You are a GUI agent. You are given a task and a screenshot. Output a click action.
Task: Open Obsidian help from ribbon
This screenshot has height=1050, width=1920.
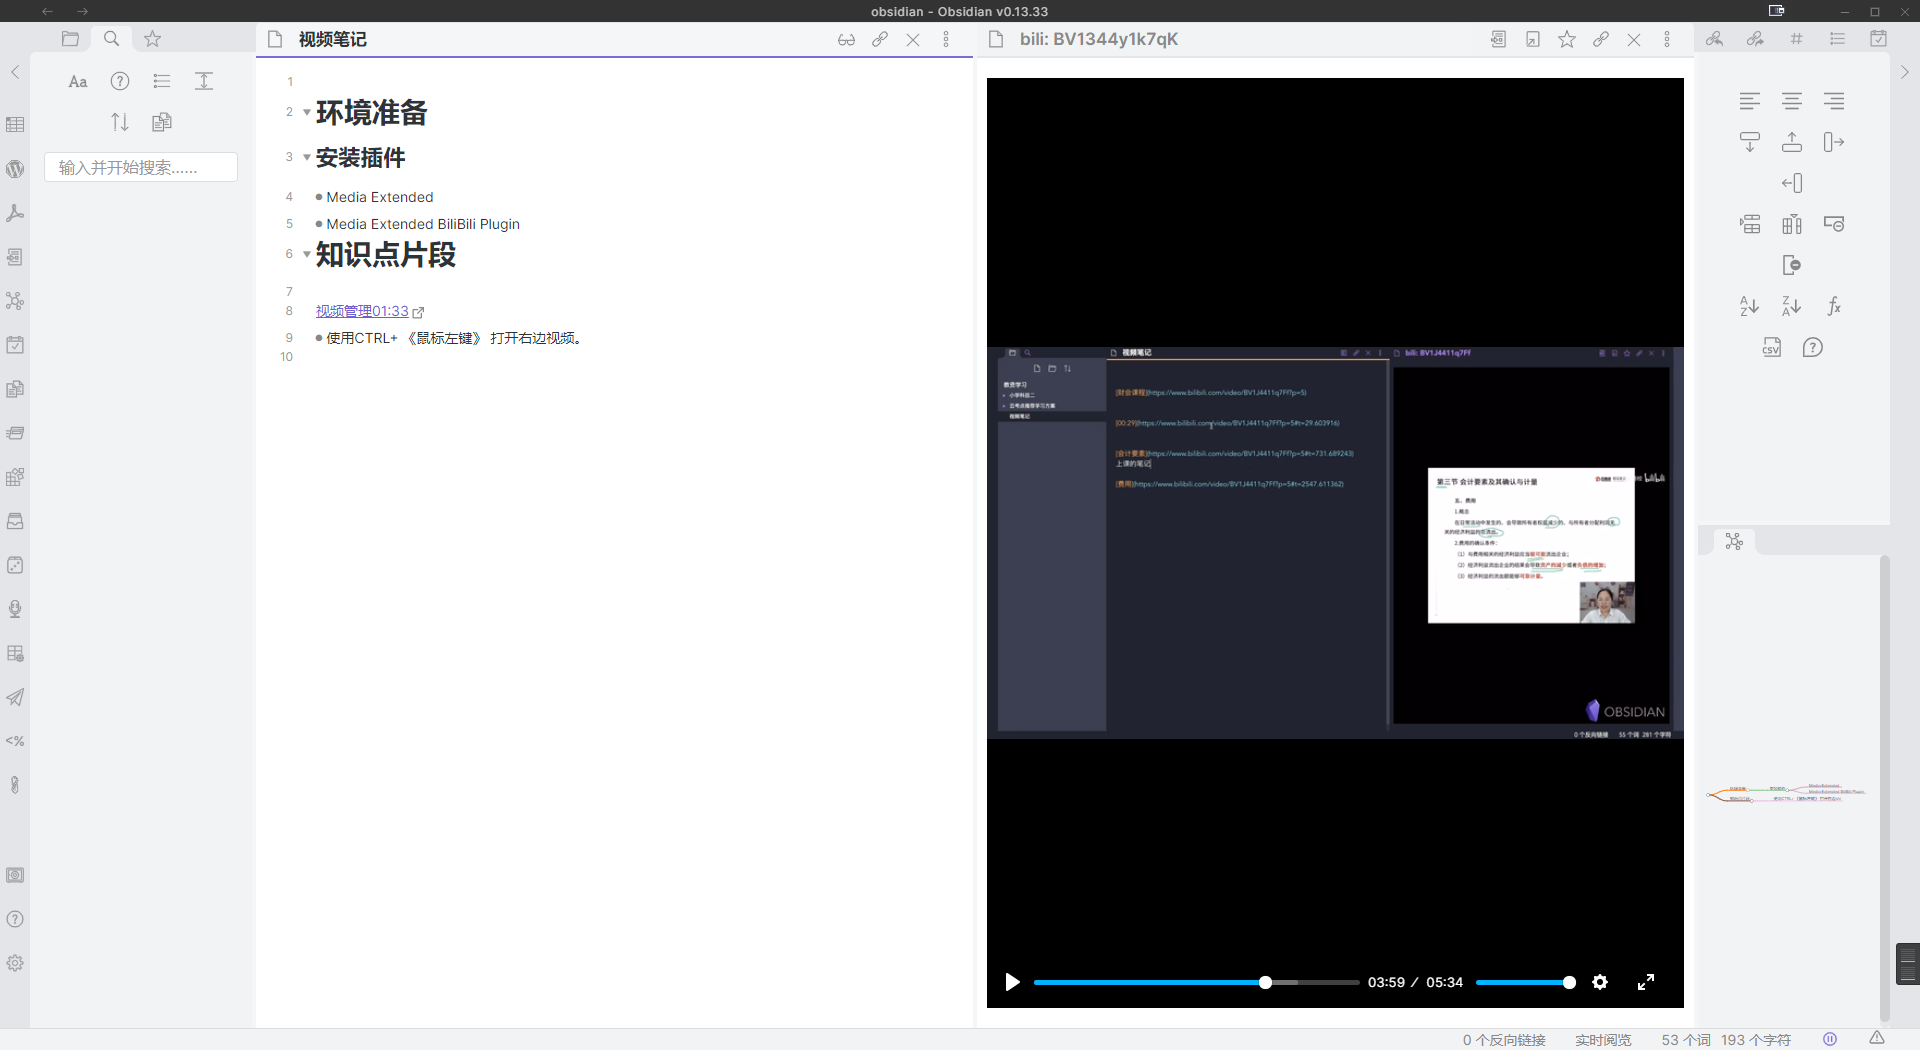coord(15,919)
